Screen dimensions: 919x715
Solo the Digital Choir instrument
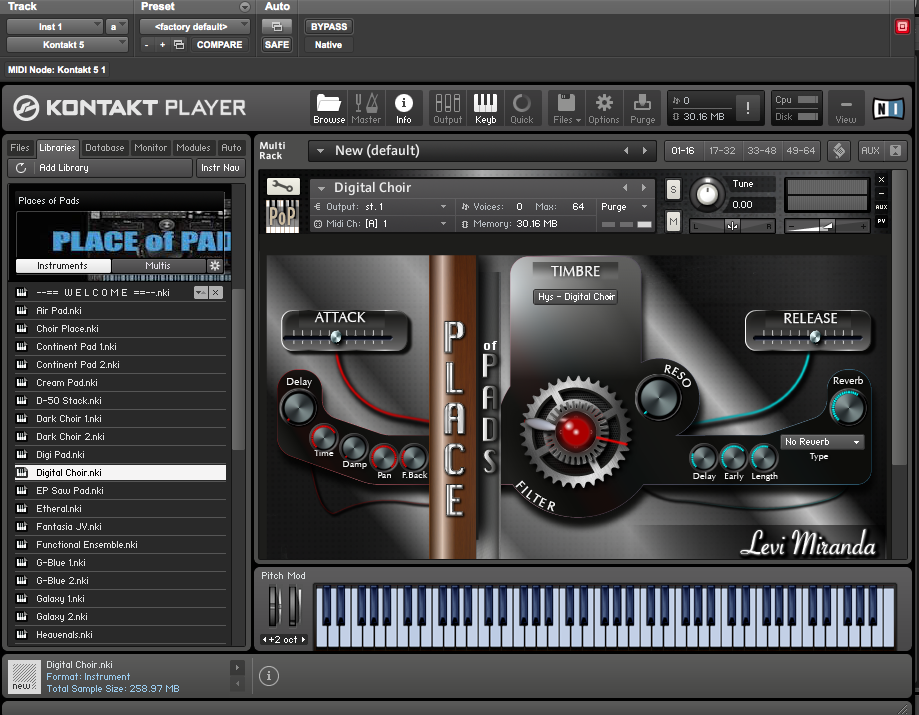click(x=673, y=189)
